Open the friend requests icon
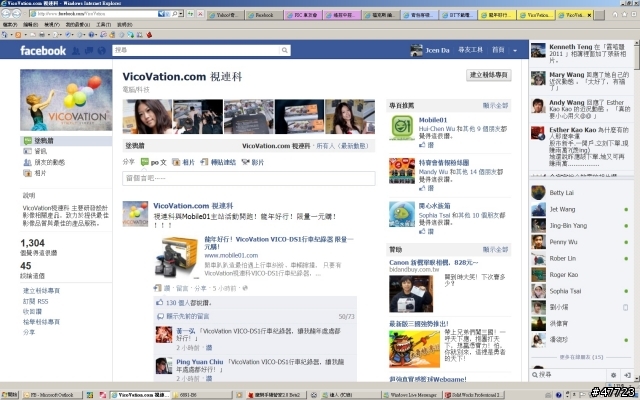This screenshot has height=400, width=640. pyautogui.click(x=76, y=51)
